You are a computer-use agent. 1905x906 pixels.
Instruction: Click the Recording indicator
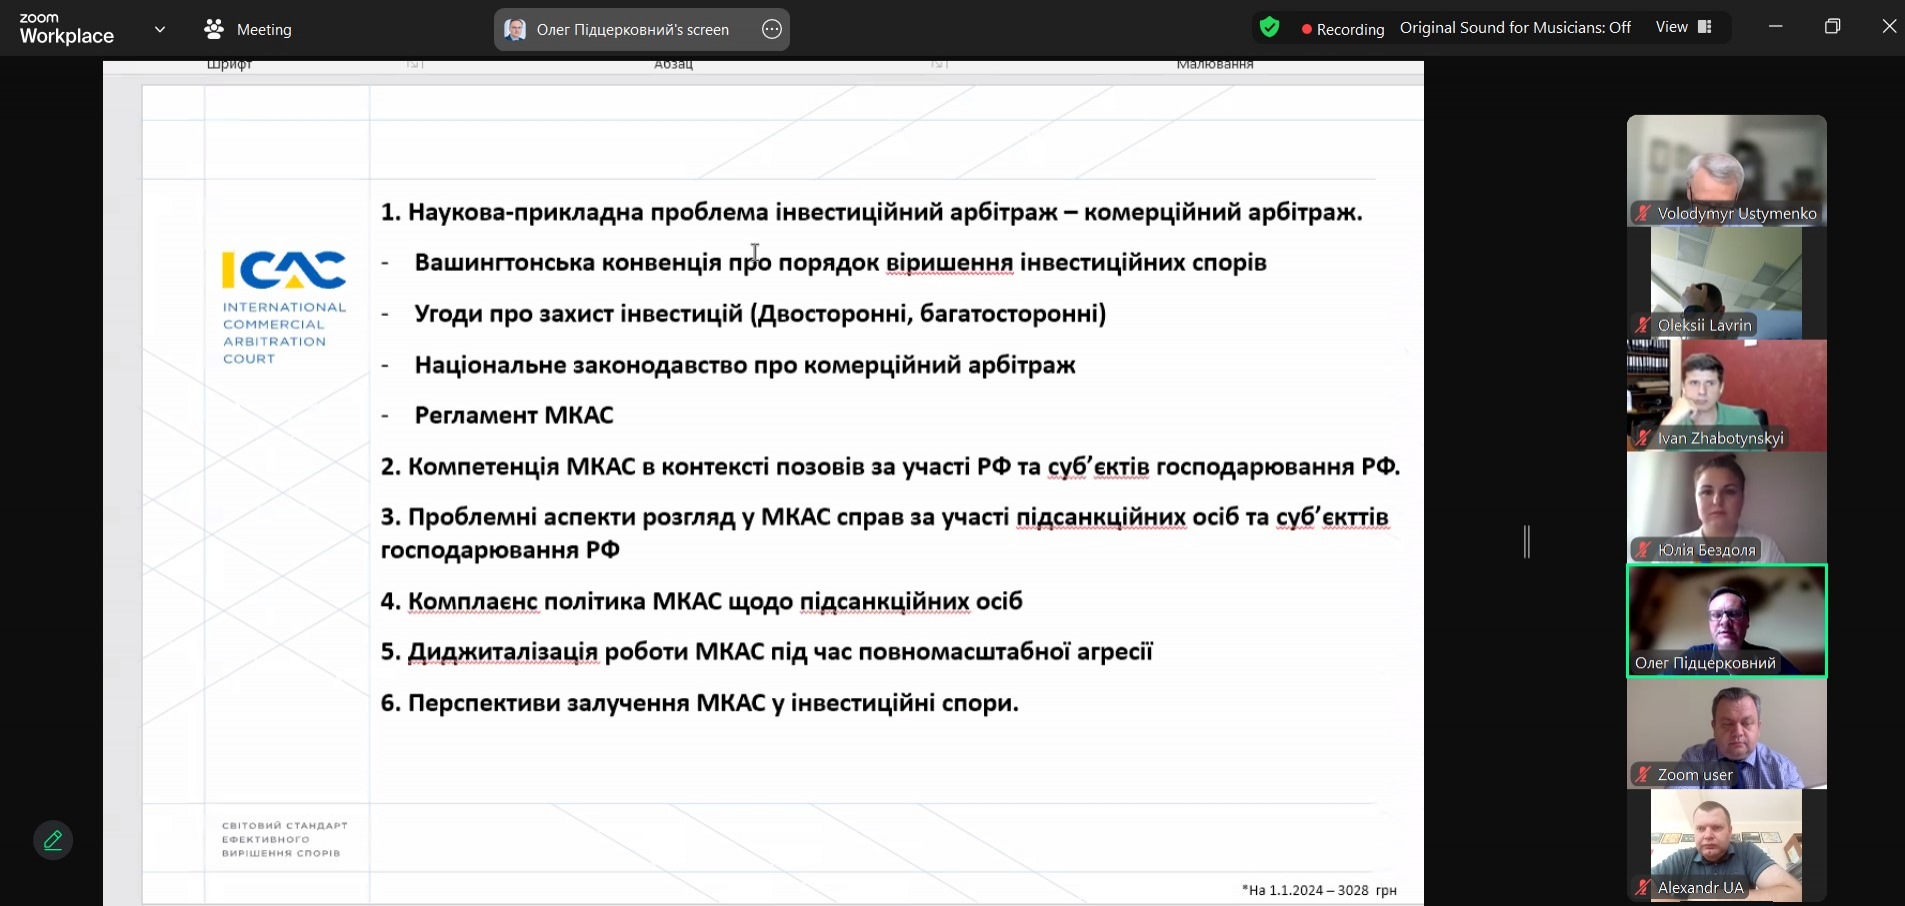point(1343,29)
